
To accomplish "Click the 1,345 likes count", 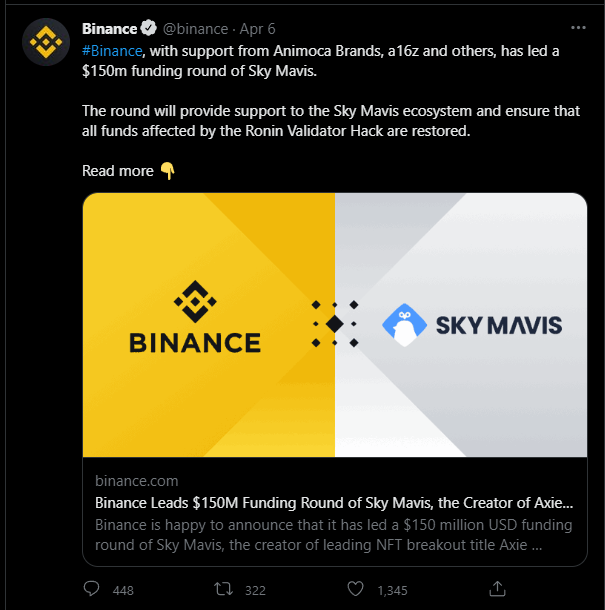I will [x=393, y=591].
